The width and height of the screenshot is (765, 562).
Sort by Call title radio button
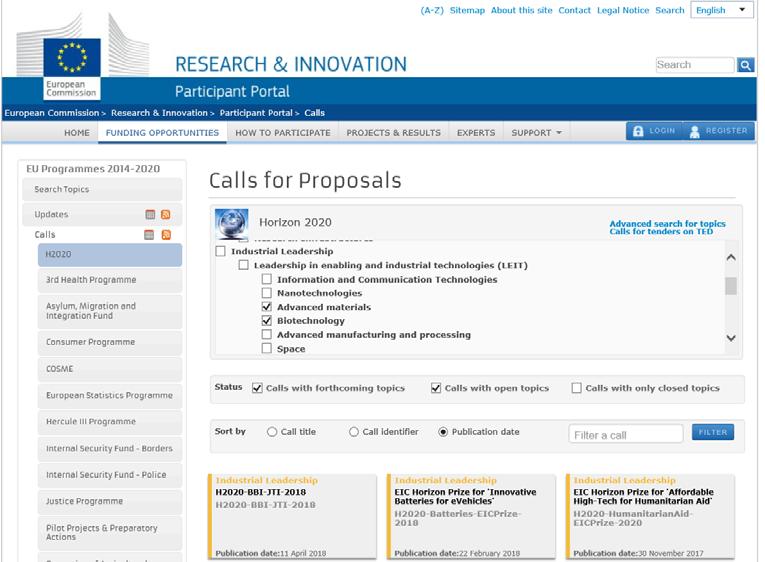(272, 432)
